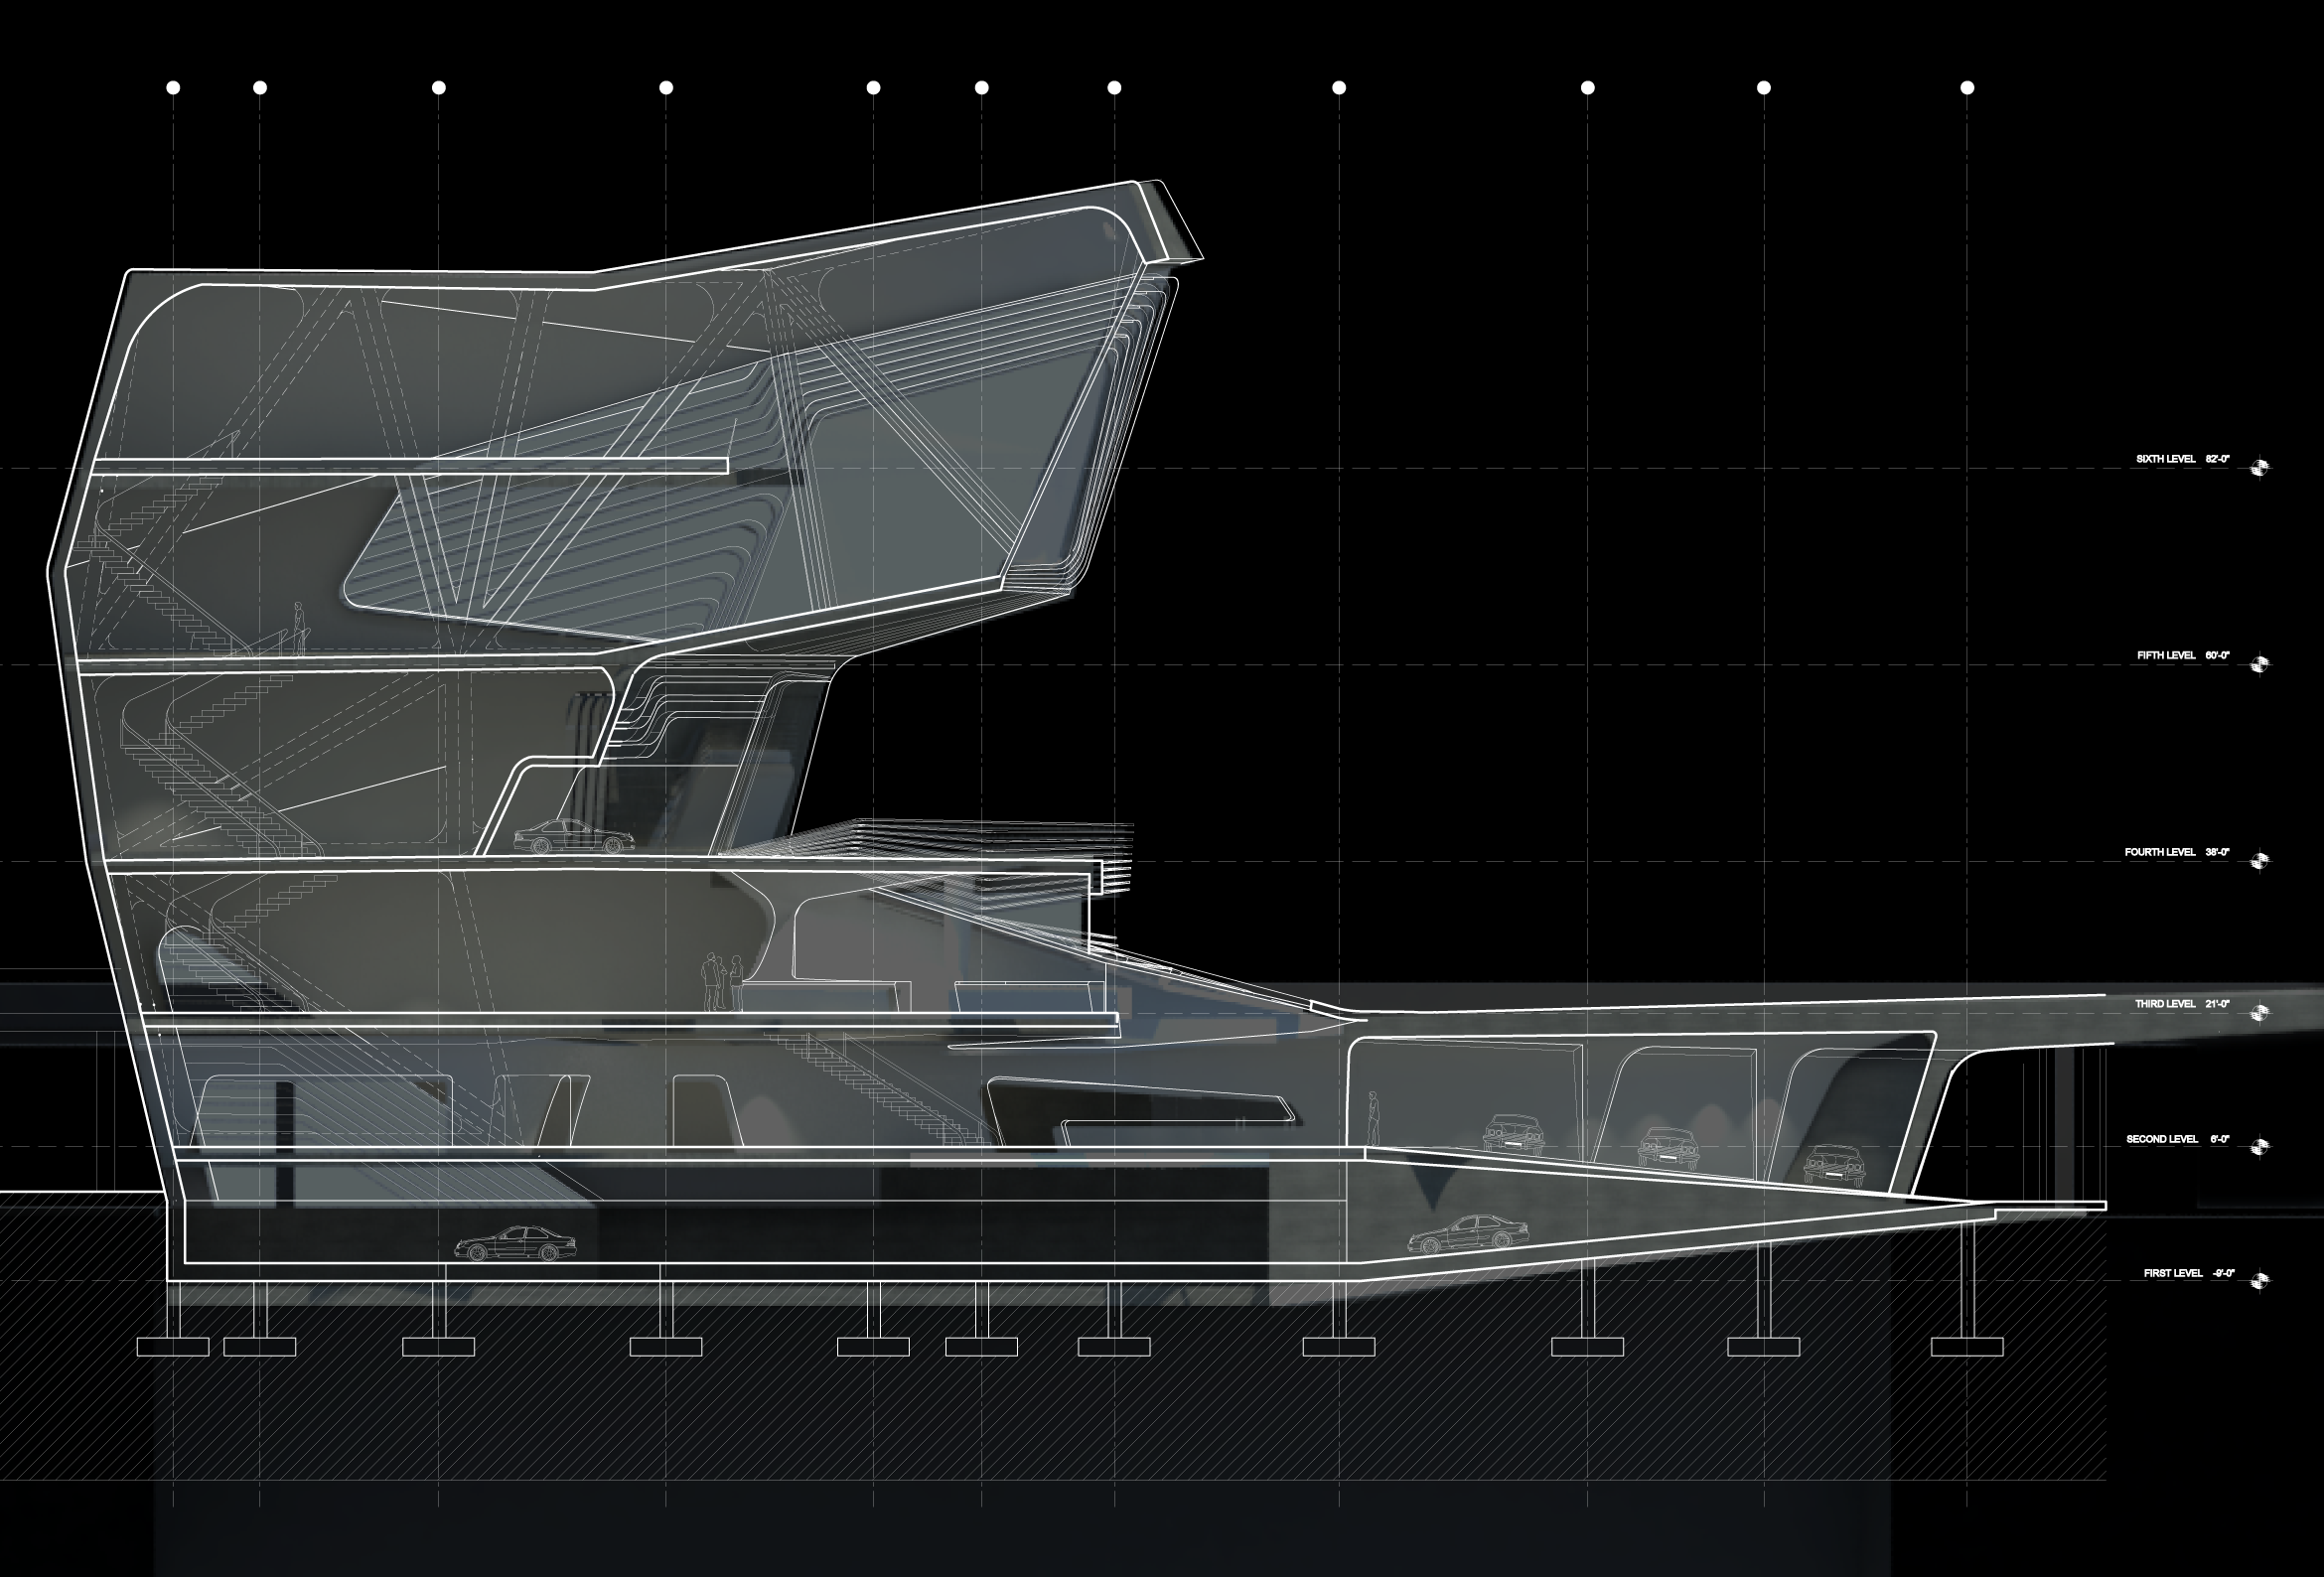
Task: Click the Fifth Level elevation marker symbol
Action: tap(2260, 663)
